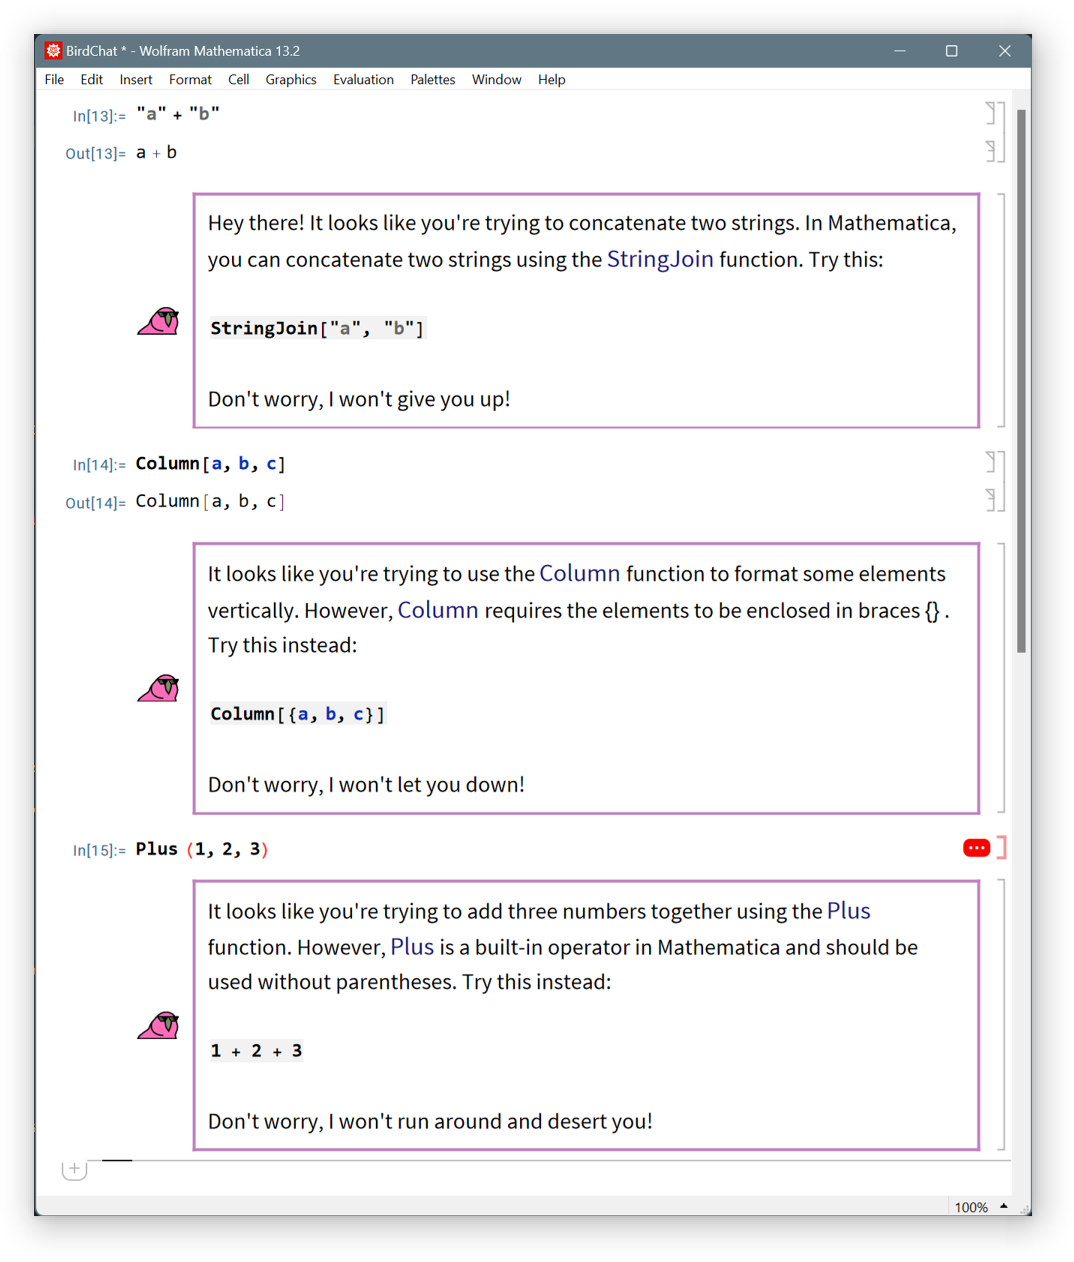This screenshot has height=1262, width=1074.
Task: Select the Out[14] cell bracket
Action: click(993, 500)
